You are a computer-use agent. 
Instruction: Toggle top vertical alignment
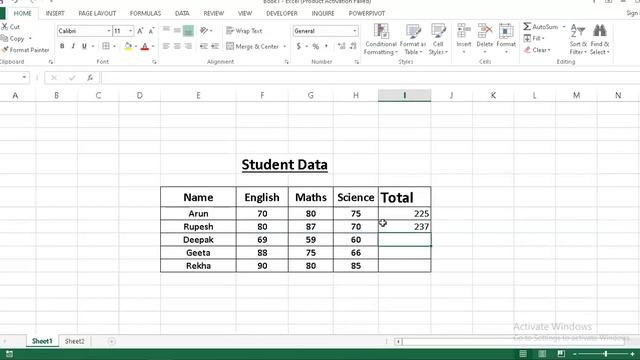(166, 31)
